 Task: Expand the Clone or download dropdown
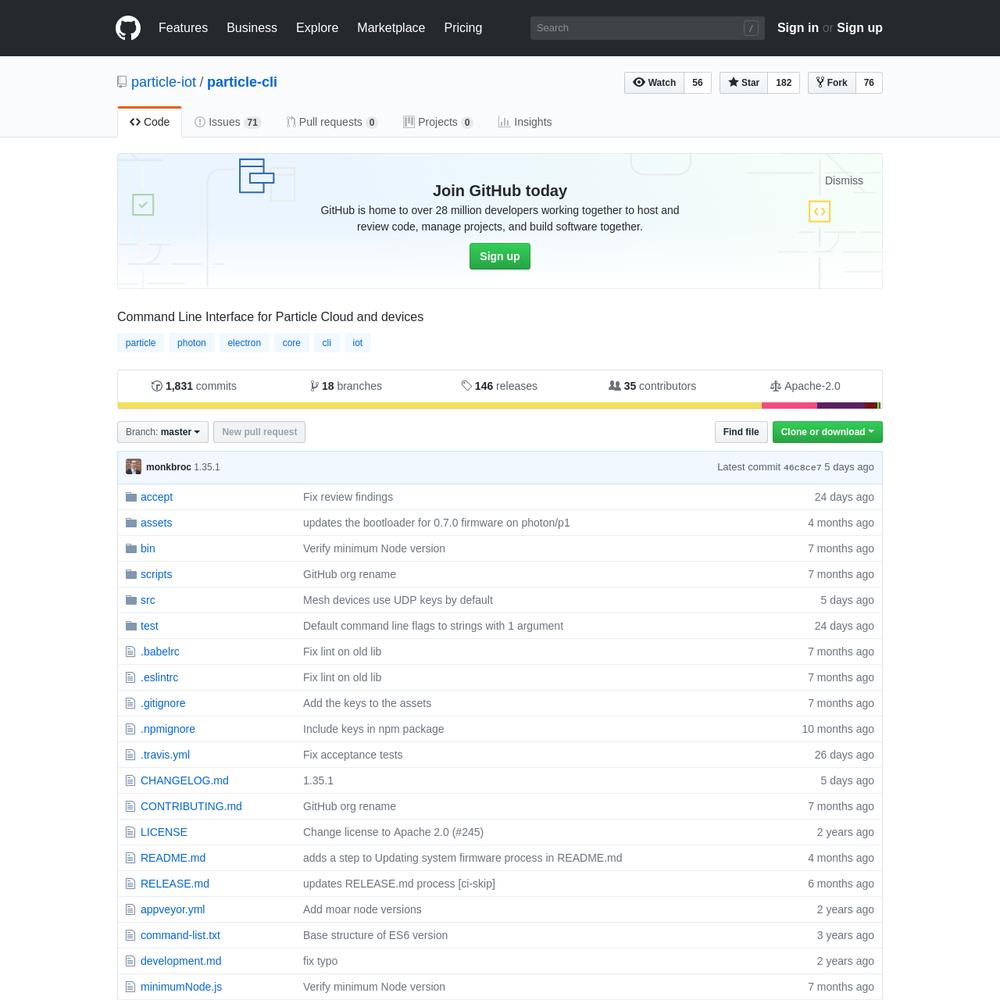(x=827, y=432)
